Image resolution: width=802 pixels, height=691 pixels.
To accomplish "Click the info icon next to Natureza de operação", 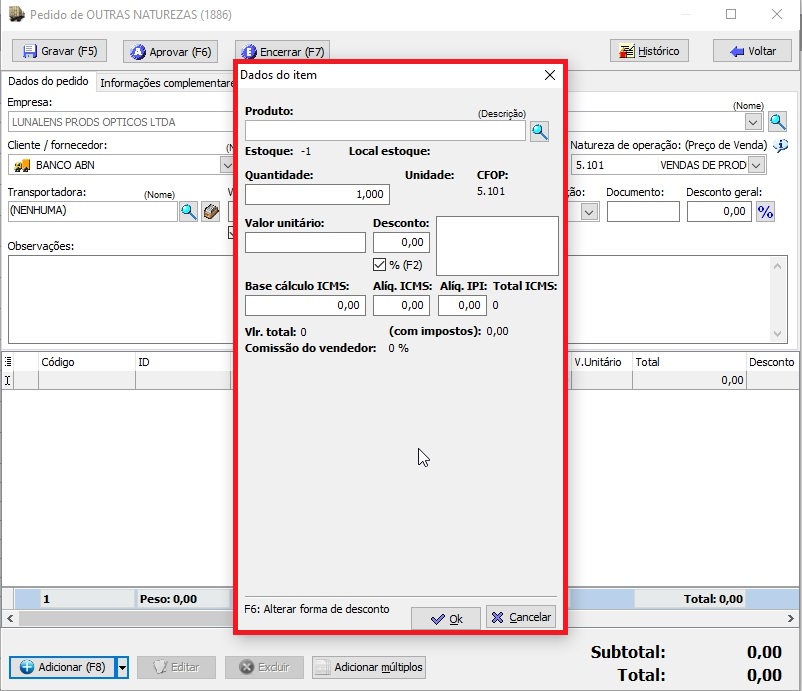I will 781,146.
